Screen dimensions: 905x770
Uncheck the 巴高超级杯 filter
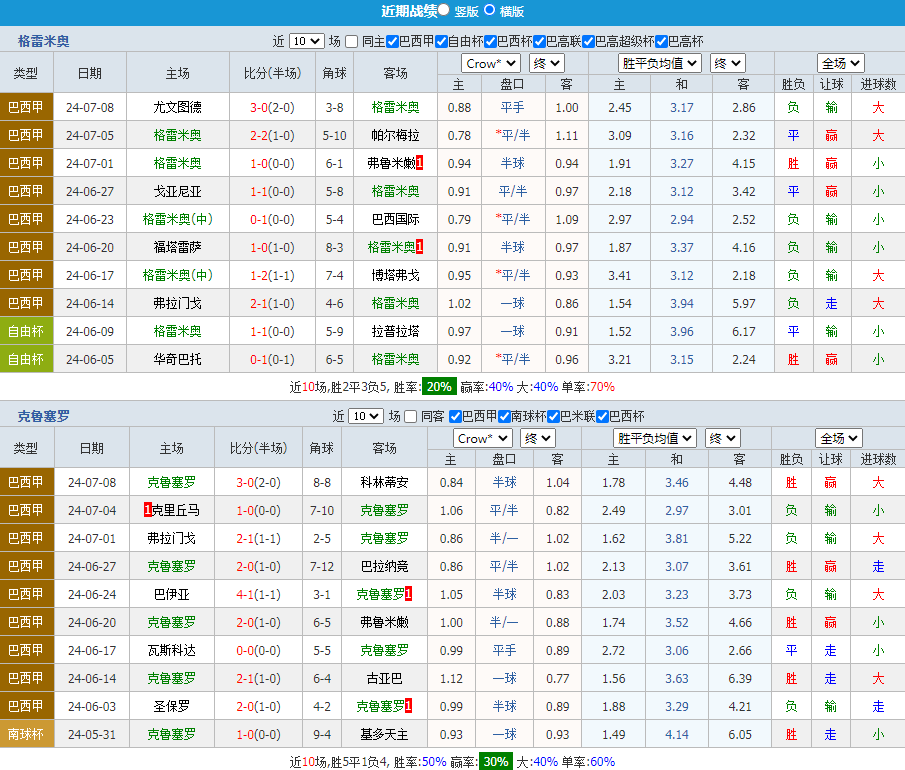tap(589, 42)
